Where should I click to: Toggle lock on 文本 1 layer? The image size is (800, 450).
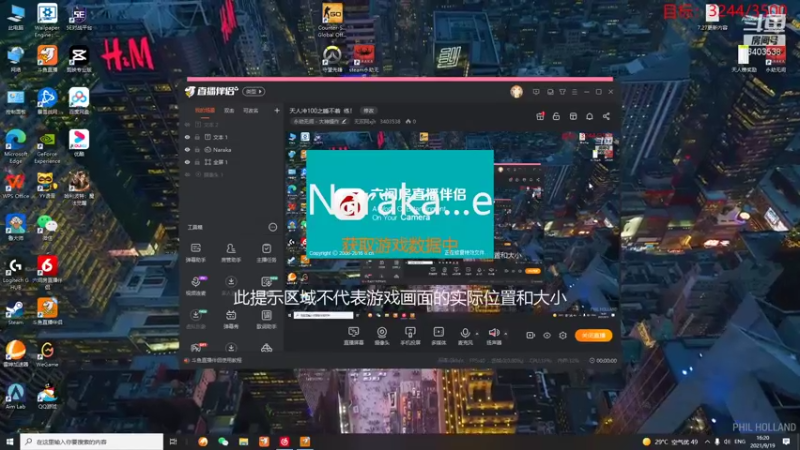pyautogui.click(x=197, y=137)
